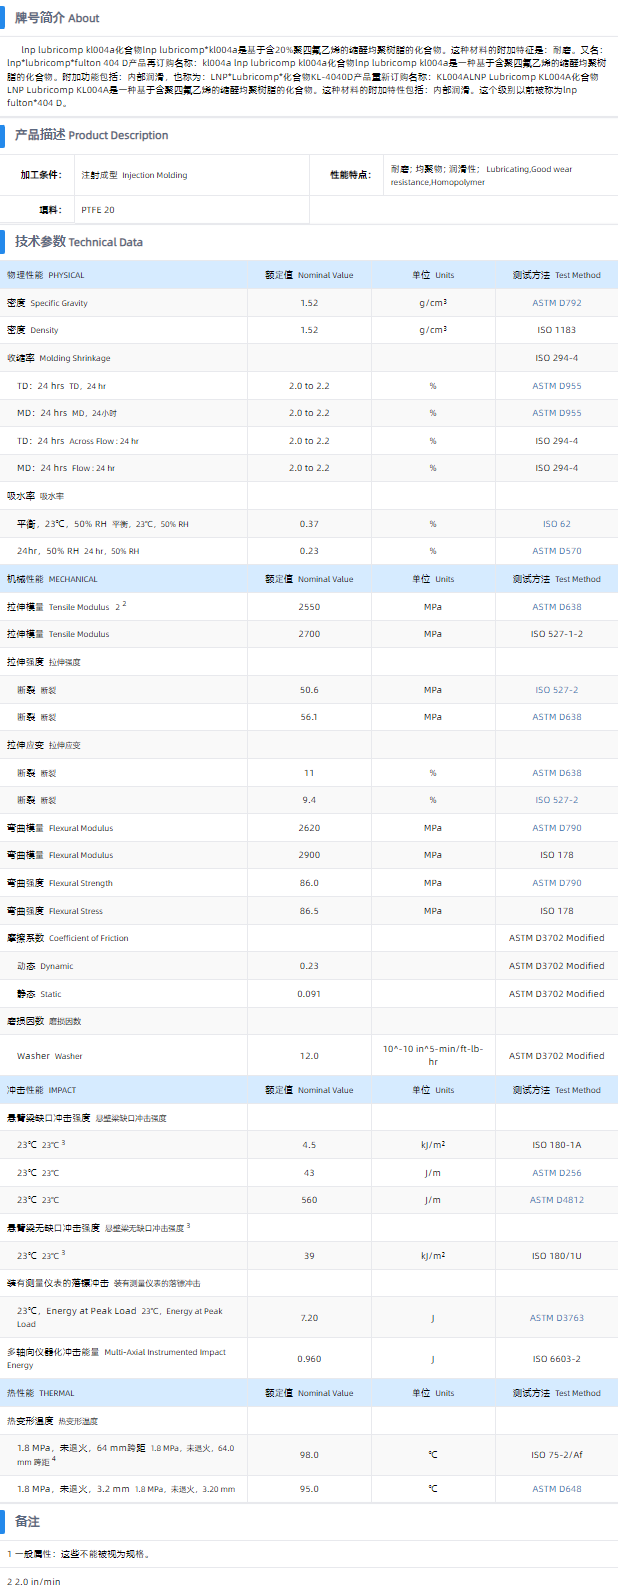
Task: Click the PTFE 20 filler value cell
Action: (98, 210)
